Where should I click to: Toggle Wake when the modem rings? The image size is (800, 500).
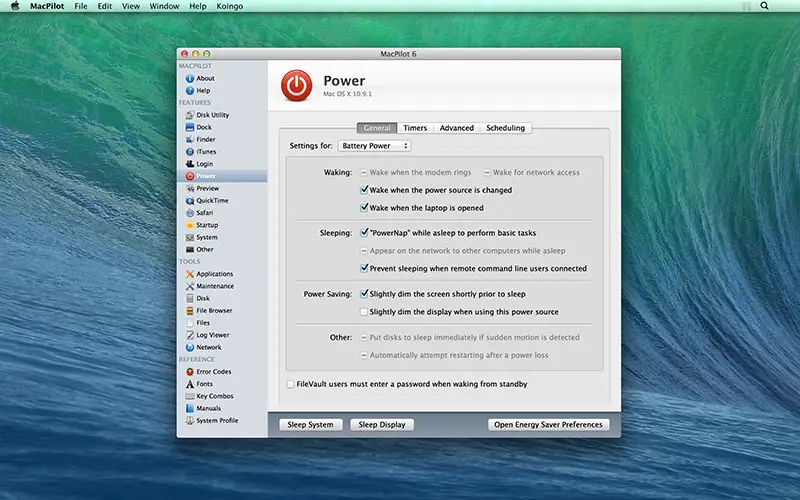click(x=364, y=172)
